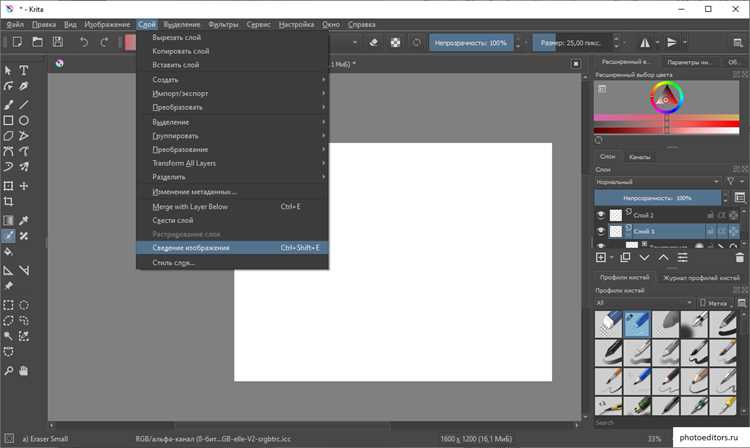Click the pink foreground color swatch
The height and width of the screenshot is (448, 750).
130,43
